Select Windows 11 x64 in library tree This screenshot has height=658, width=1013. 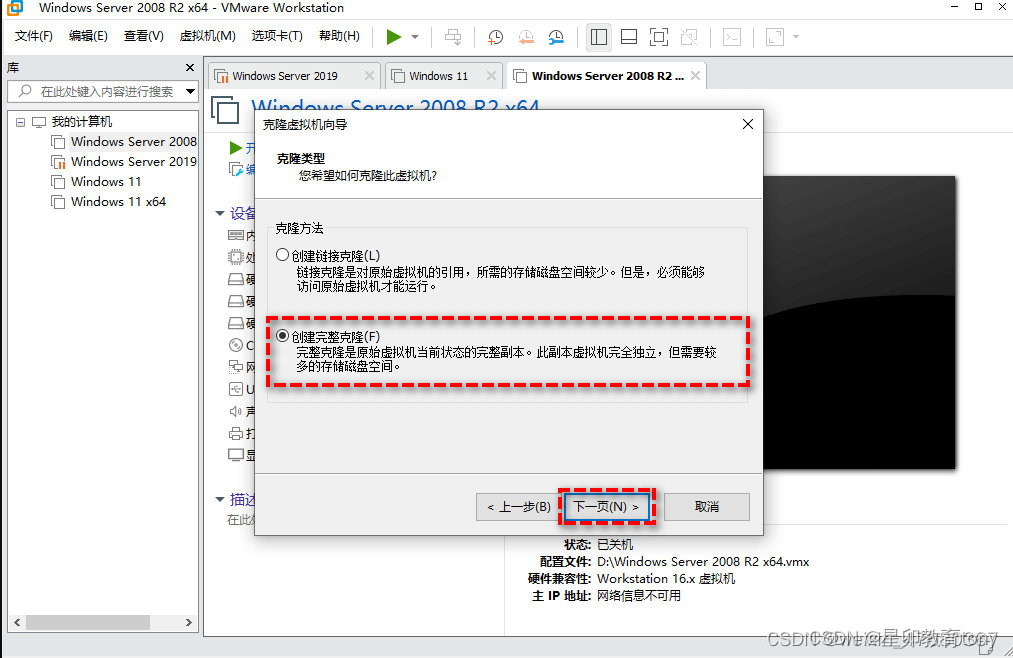coord(118,201)
